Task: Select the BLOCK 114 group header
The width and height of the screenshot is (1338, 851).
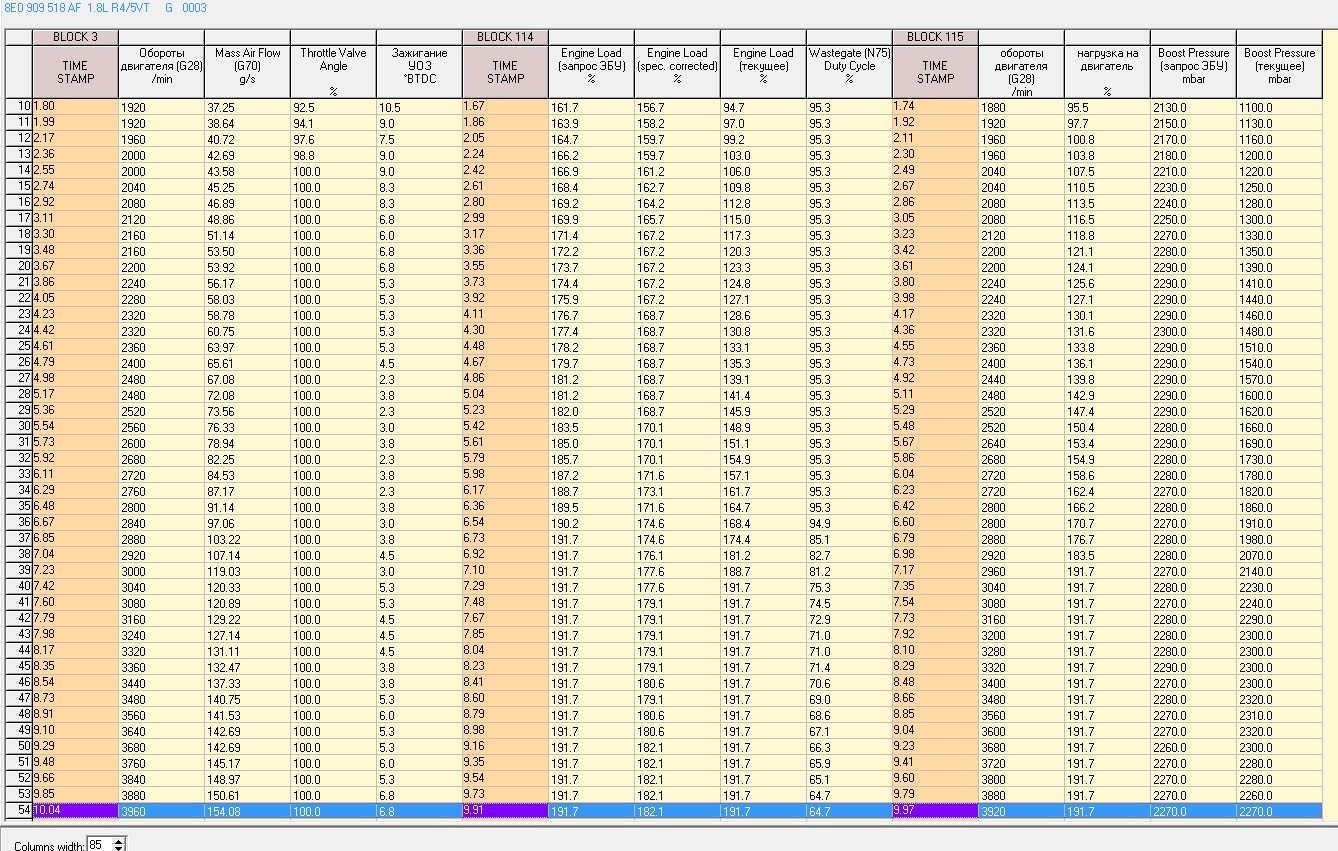Action: click(505, 37)
